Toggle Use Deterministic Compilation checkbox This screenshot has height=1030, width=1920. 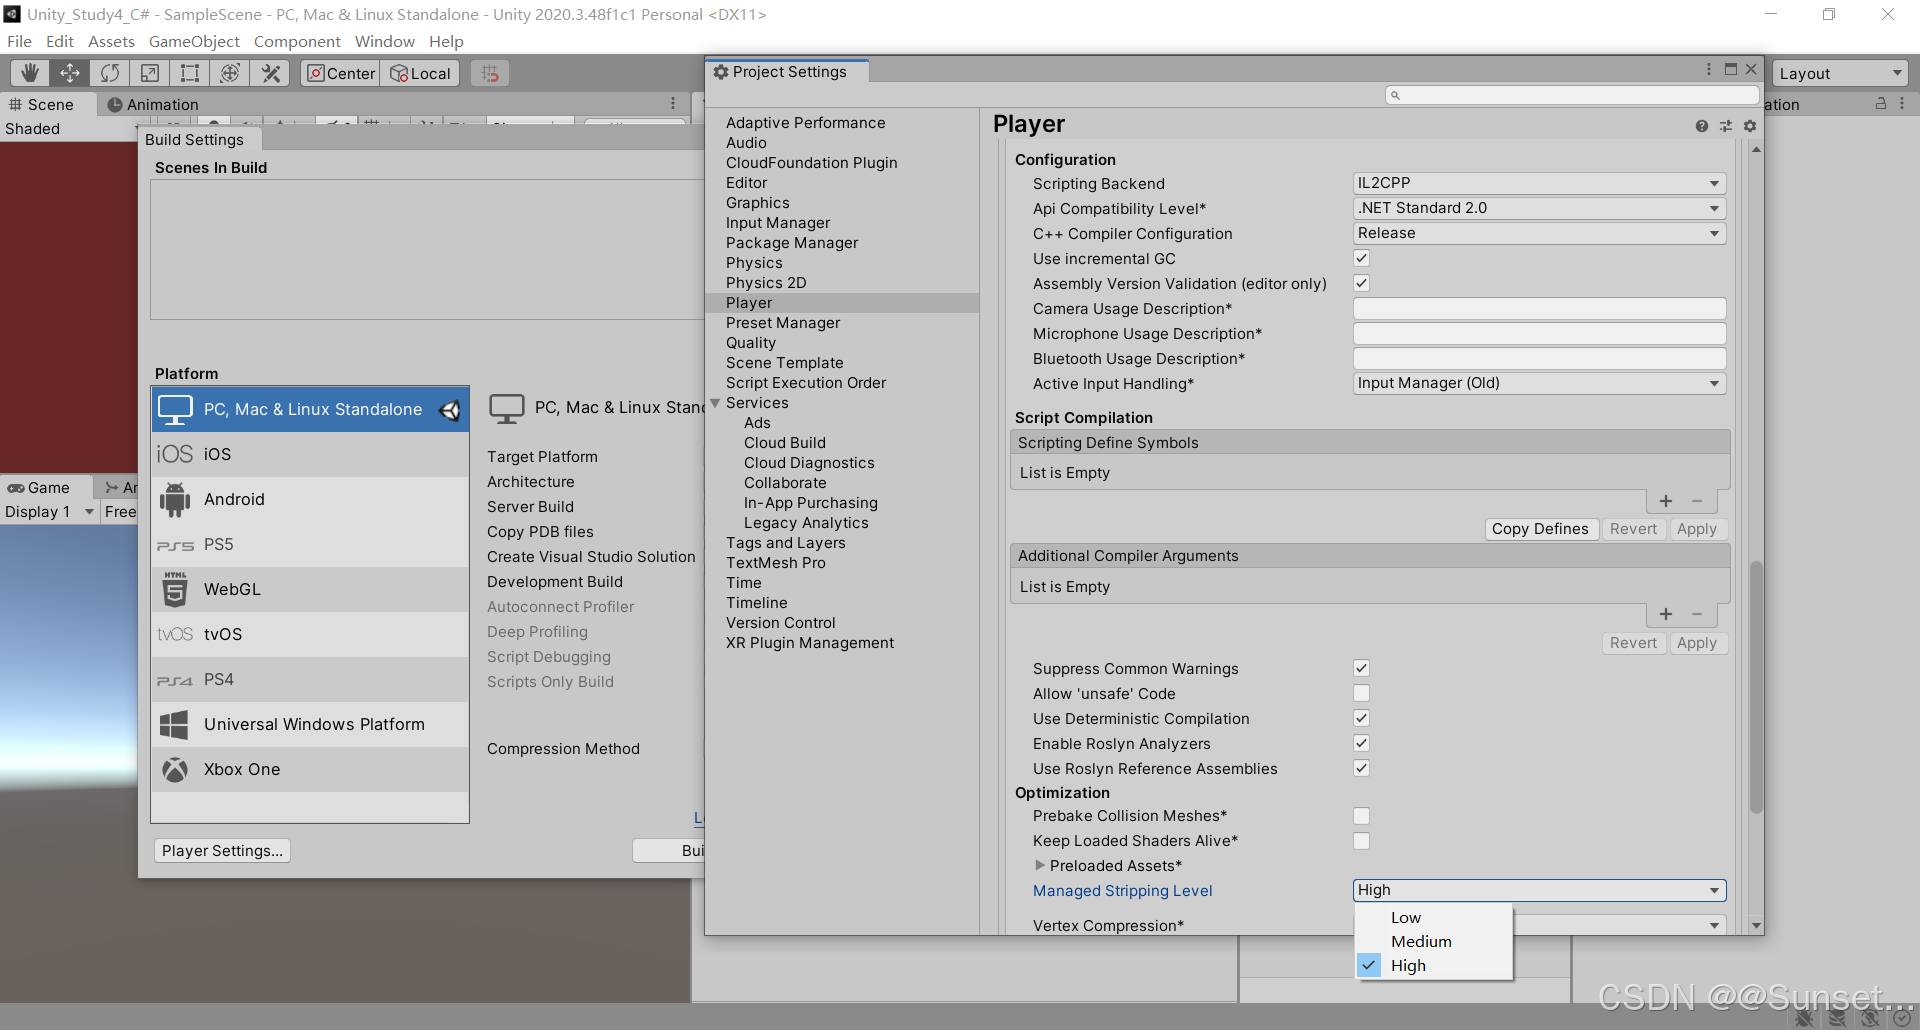(1361, 718)
